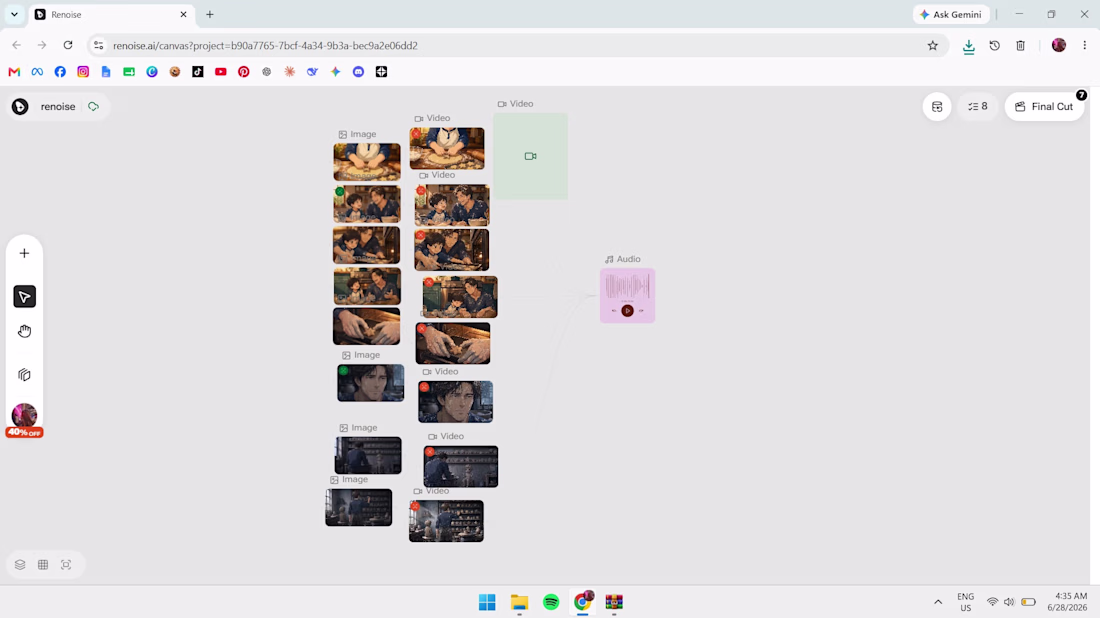
Task: Open File Explorer from the taskbar
Action: 519,602
